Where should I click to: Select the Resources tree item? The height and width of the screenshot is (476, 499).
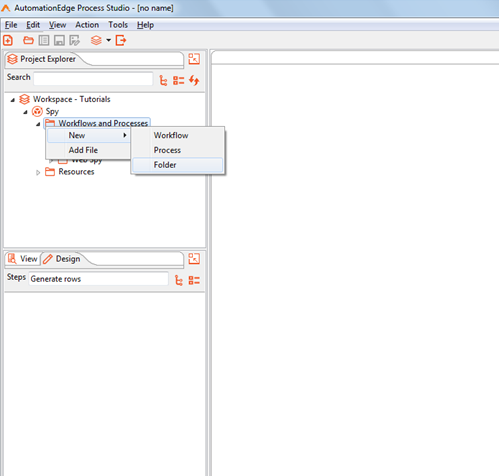click(x=76, y=172)
